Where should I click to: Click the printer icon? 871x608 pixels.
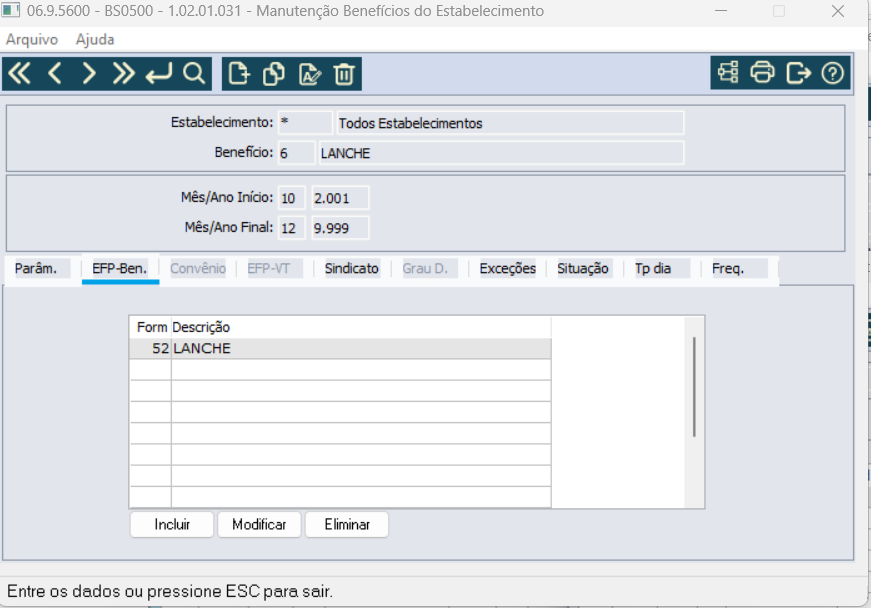(x=762, y=73)
